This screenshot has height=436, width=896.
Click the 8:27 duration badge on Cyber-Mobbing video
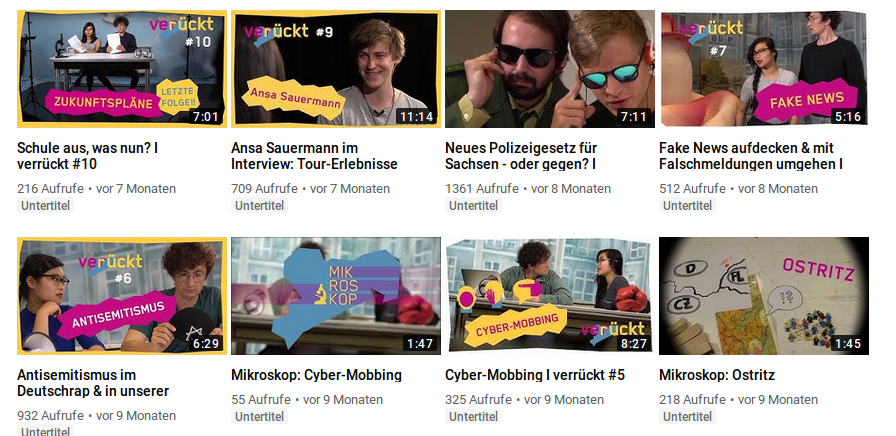tap(634, 345)
